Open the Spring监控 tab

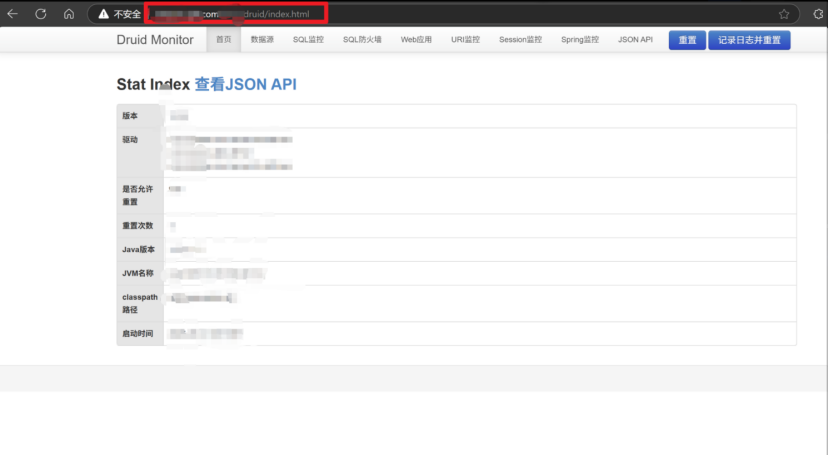click(x=580, y=40)
